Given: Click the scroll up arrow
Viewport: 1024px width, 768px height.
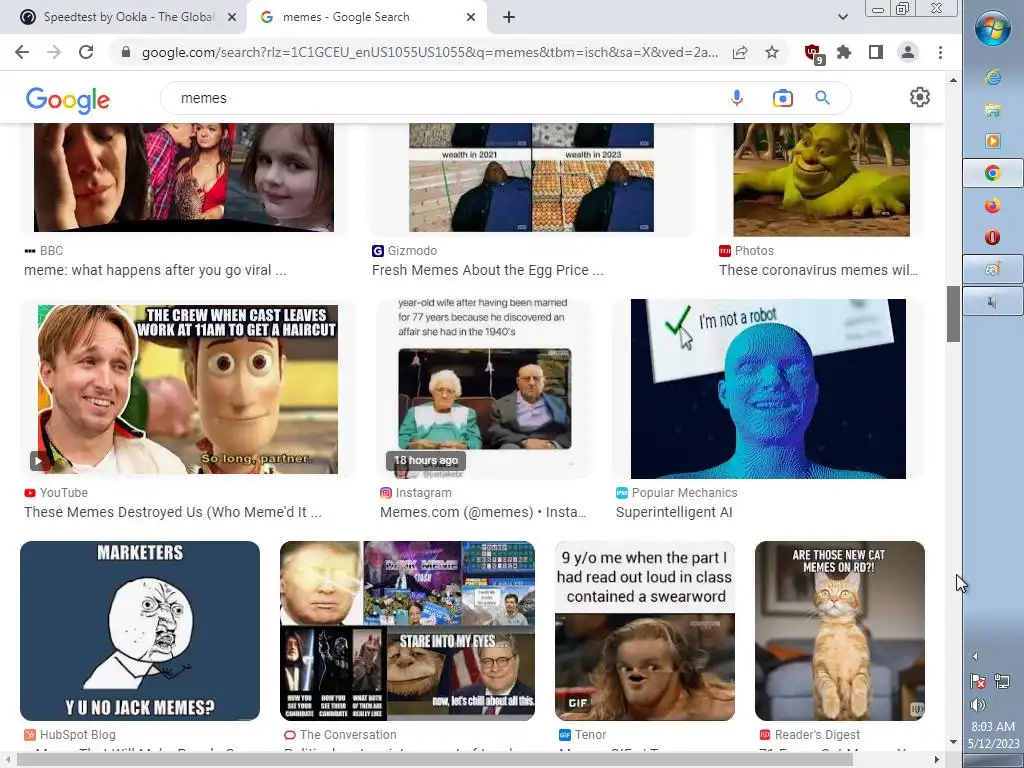Looking at the screenshot, I should (953, 80).
